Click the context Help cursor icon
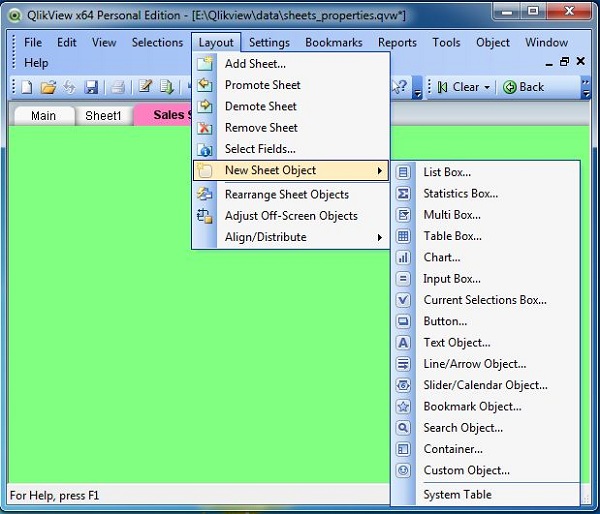The image size is (600, 514). tap(399, 87)
